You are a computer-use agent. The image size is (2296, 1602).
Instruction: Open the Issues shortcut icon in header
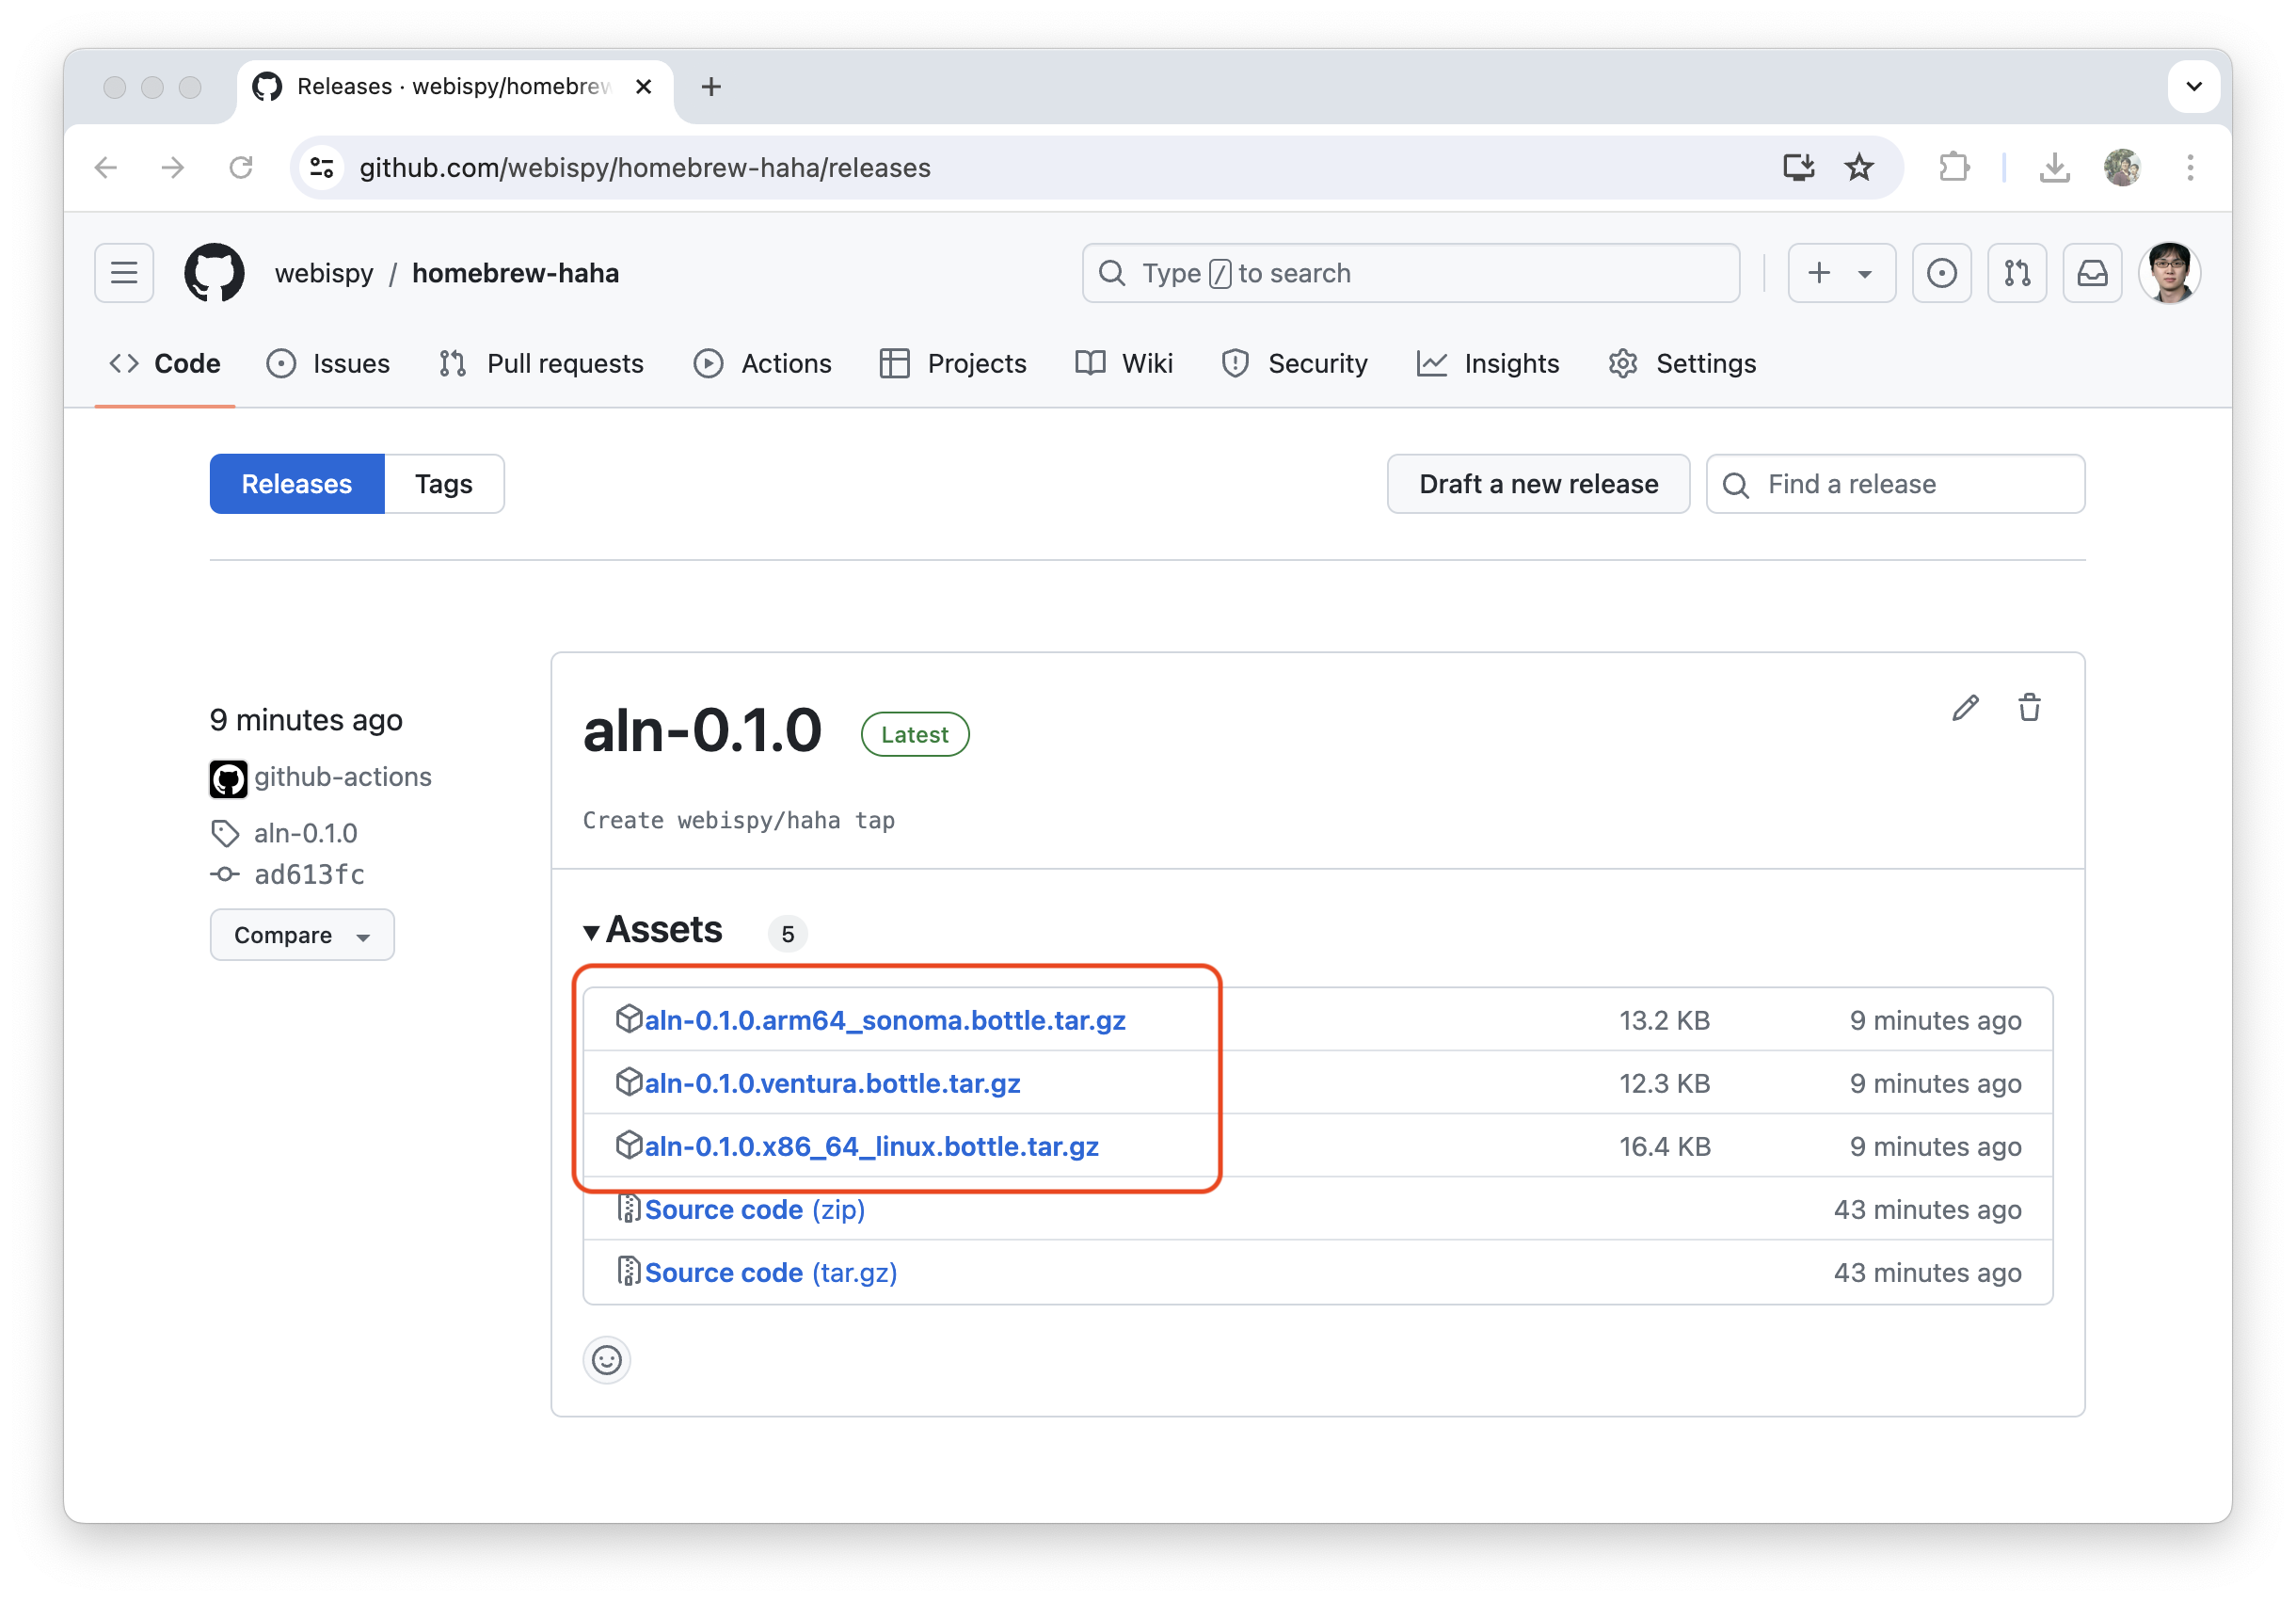coord(1941,273)
